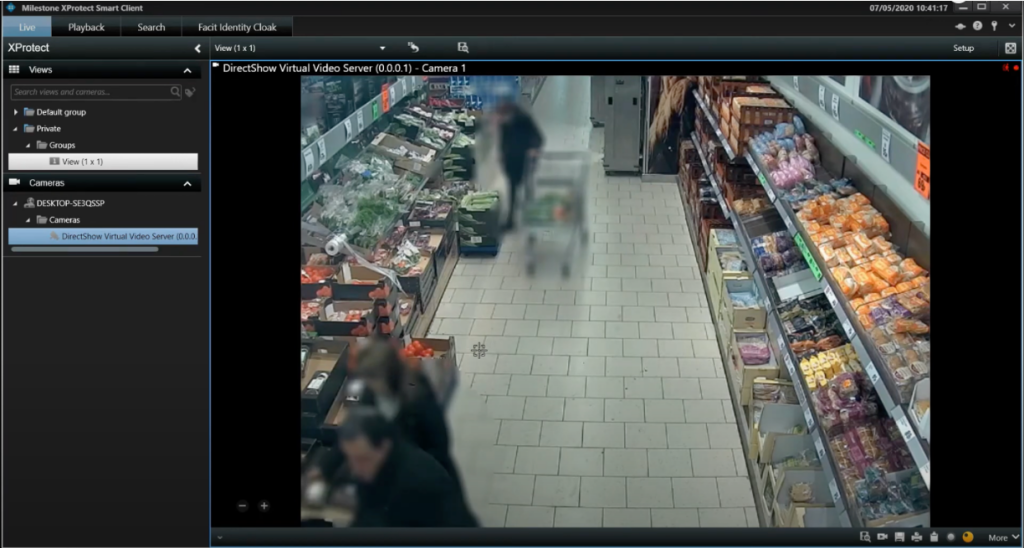Click the side panel horizontal scrollbar
This screenshot has height=548, width=1024.
85,250
